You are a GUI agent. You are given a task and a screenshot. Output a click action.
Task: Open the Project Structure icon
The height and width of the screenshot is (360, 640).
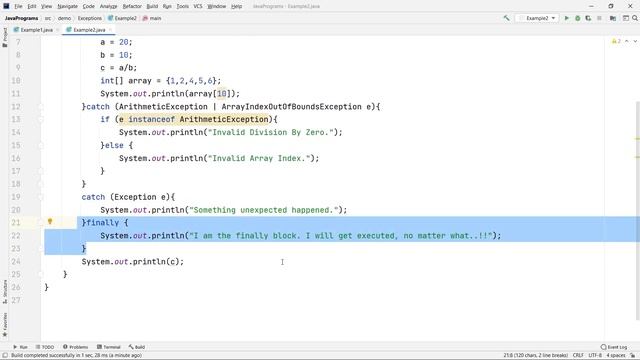[613, 18]
